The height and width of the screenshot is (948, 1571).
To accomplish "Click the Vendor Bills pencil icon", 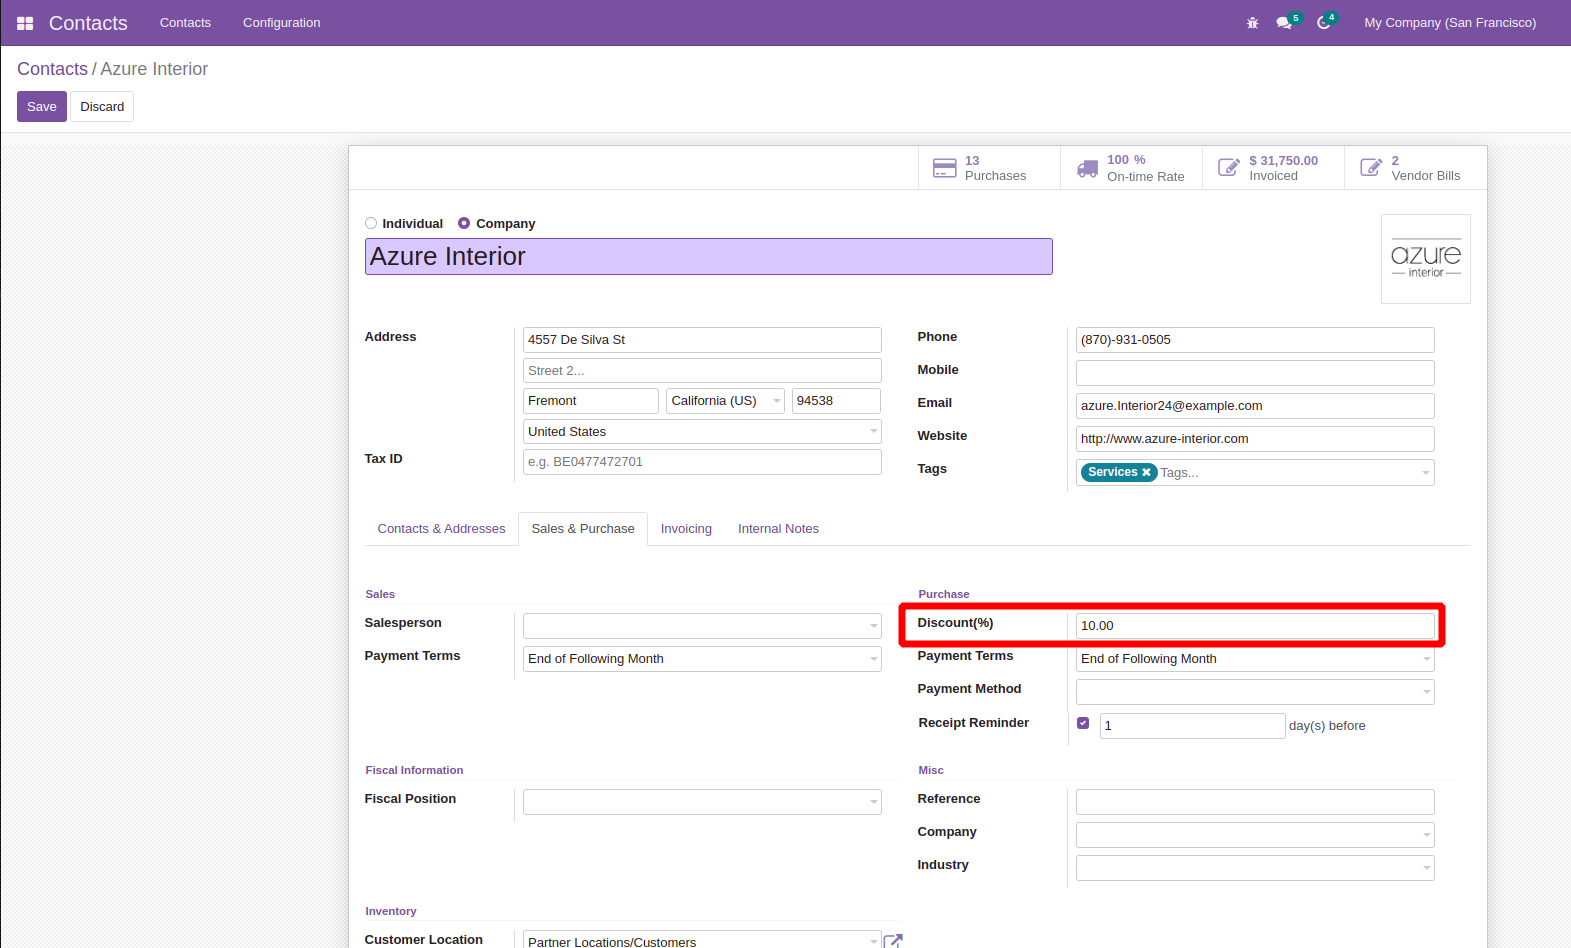I will (x=1371, y=168).
